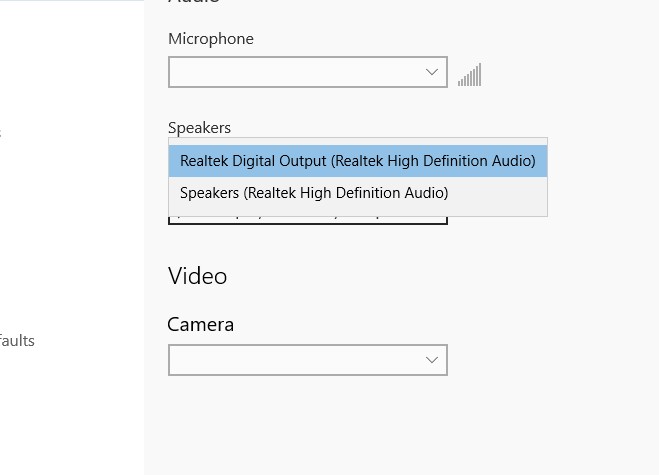
Task: Click the blank gap between Video and Camera
Action: click(300, 300)
